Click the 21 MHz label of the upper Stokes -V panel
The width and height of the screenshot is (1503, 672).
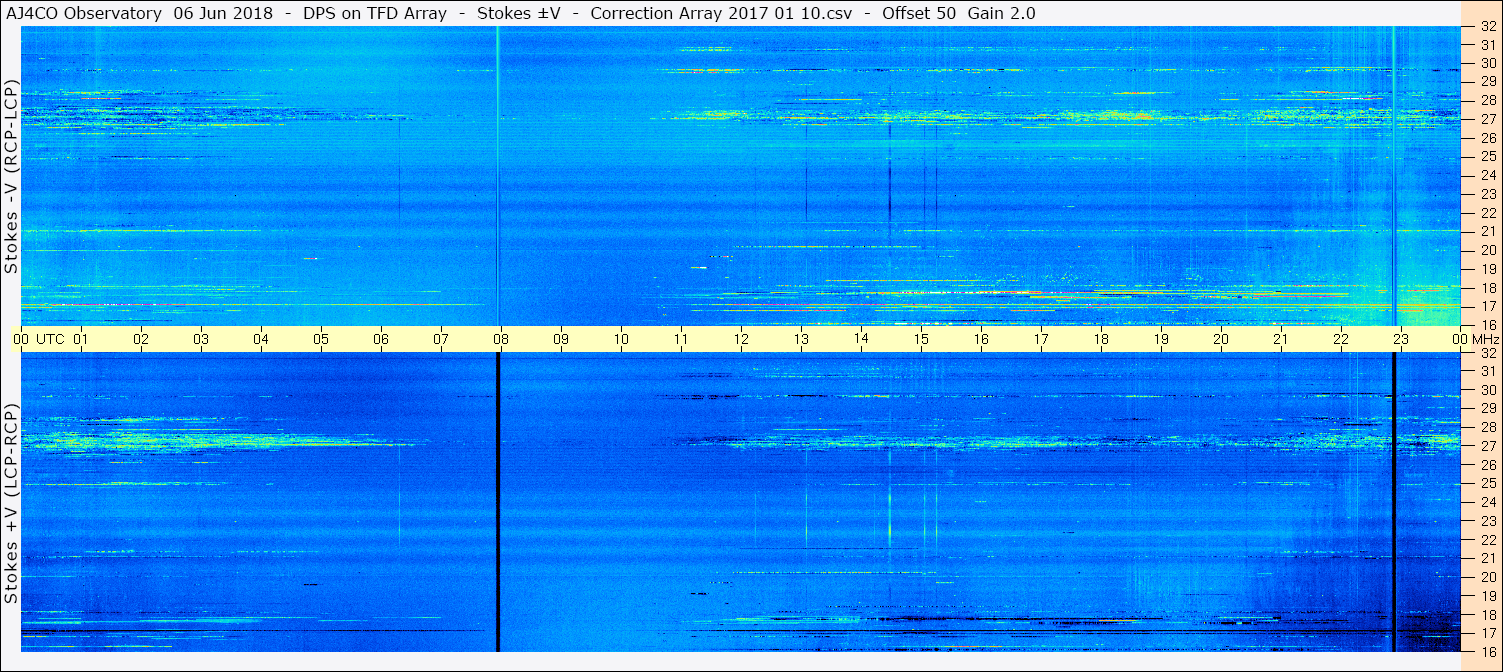point(1487,231)
